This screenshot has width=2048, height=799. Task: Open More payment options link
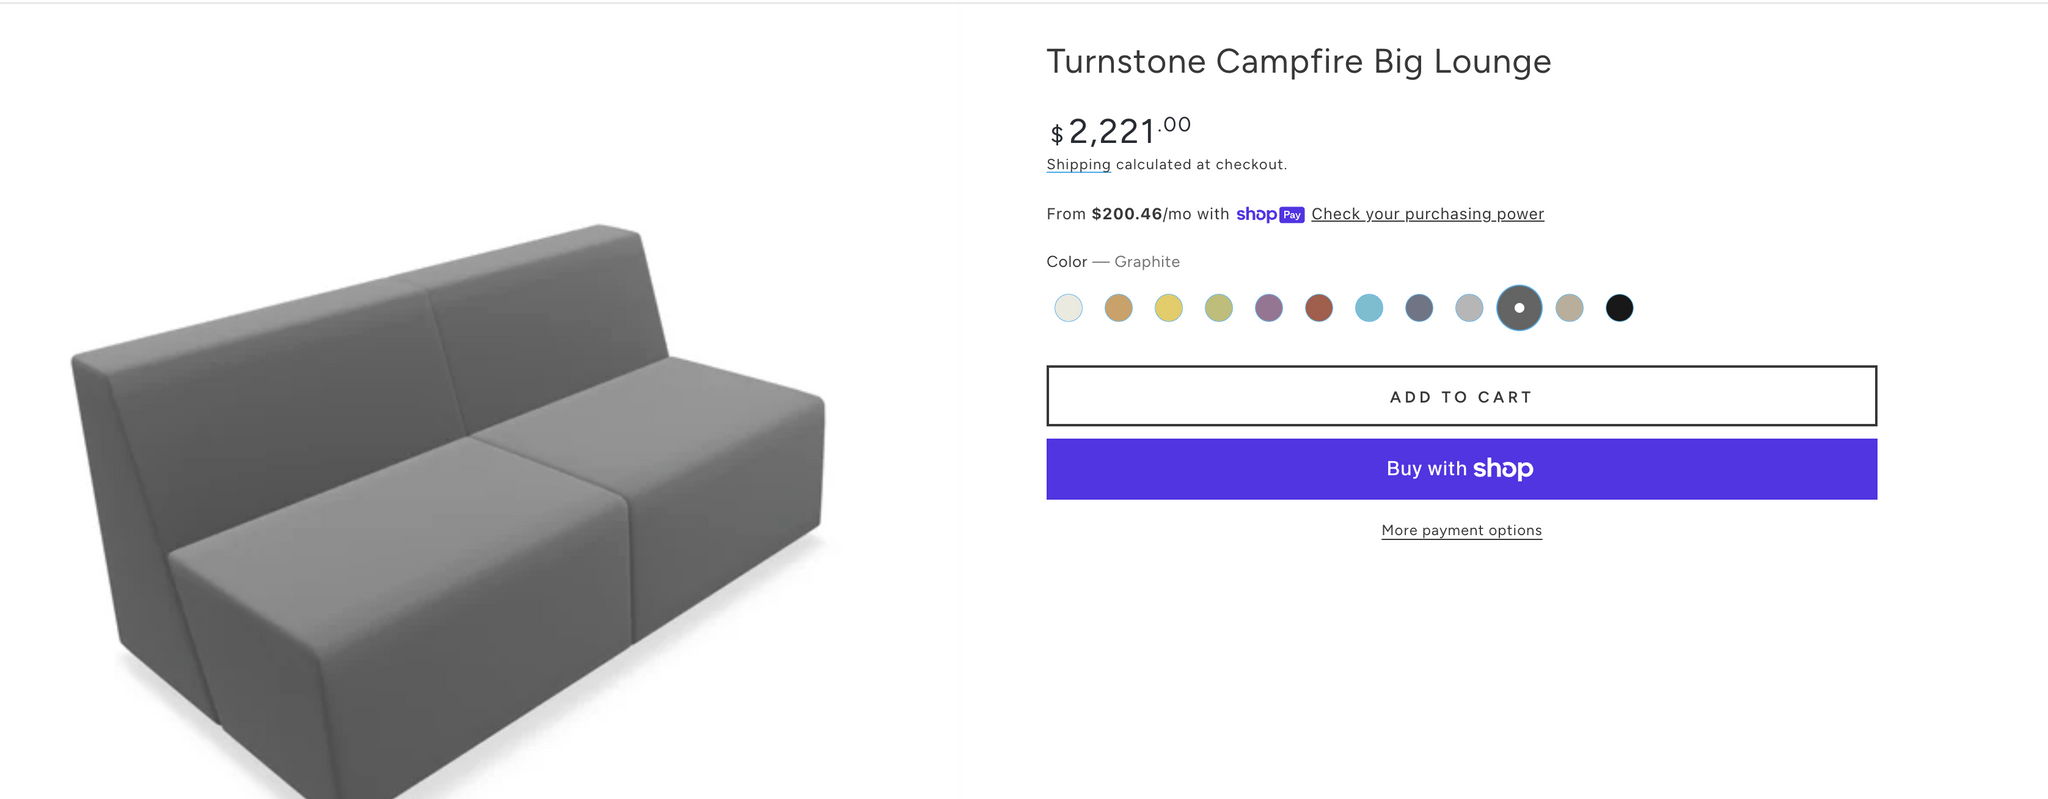[1461, 530]
